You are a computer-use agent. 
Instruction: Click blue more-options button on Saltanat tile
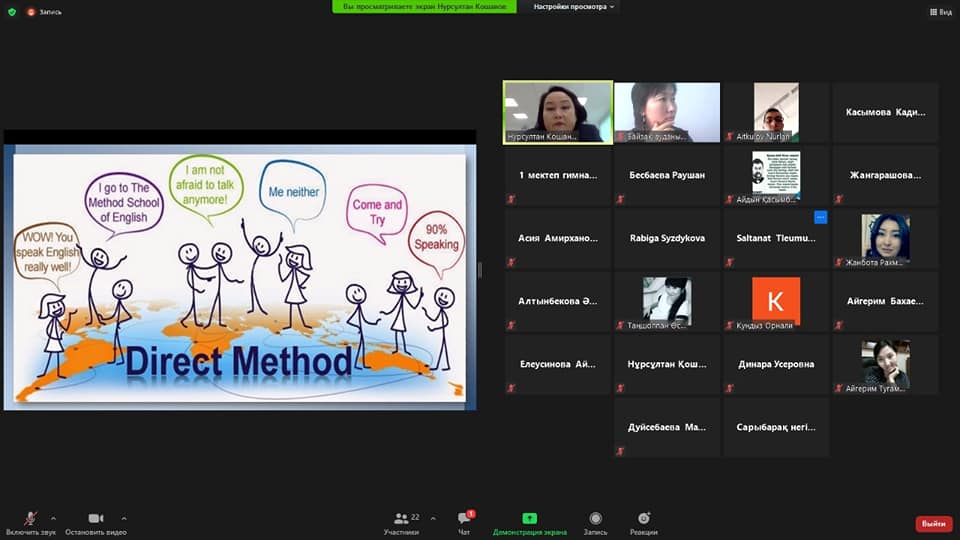pyautogui.click(x=820, y=217)
